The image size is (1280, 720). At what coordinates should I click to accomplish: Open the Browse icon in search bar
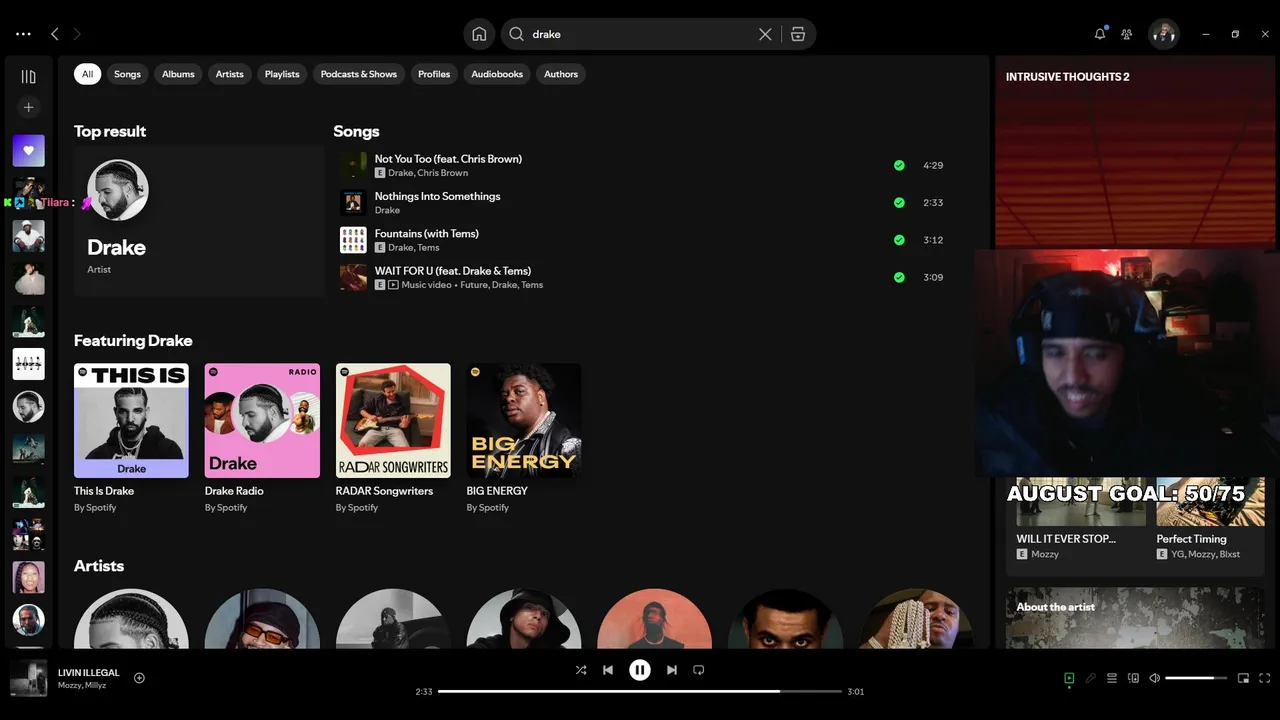point(797,34)
